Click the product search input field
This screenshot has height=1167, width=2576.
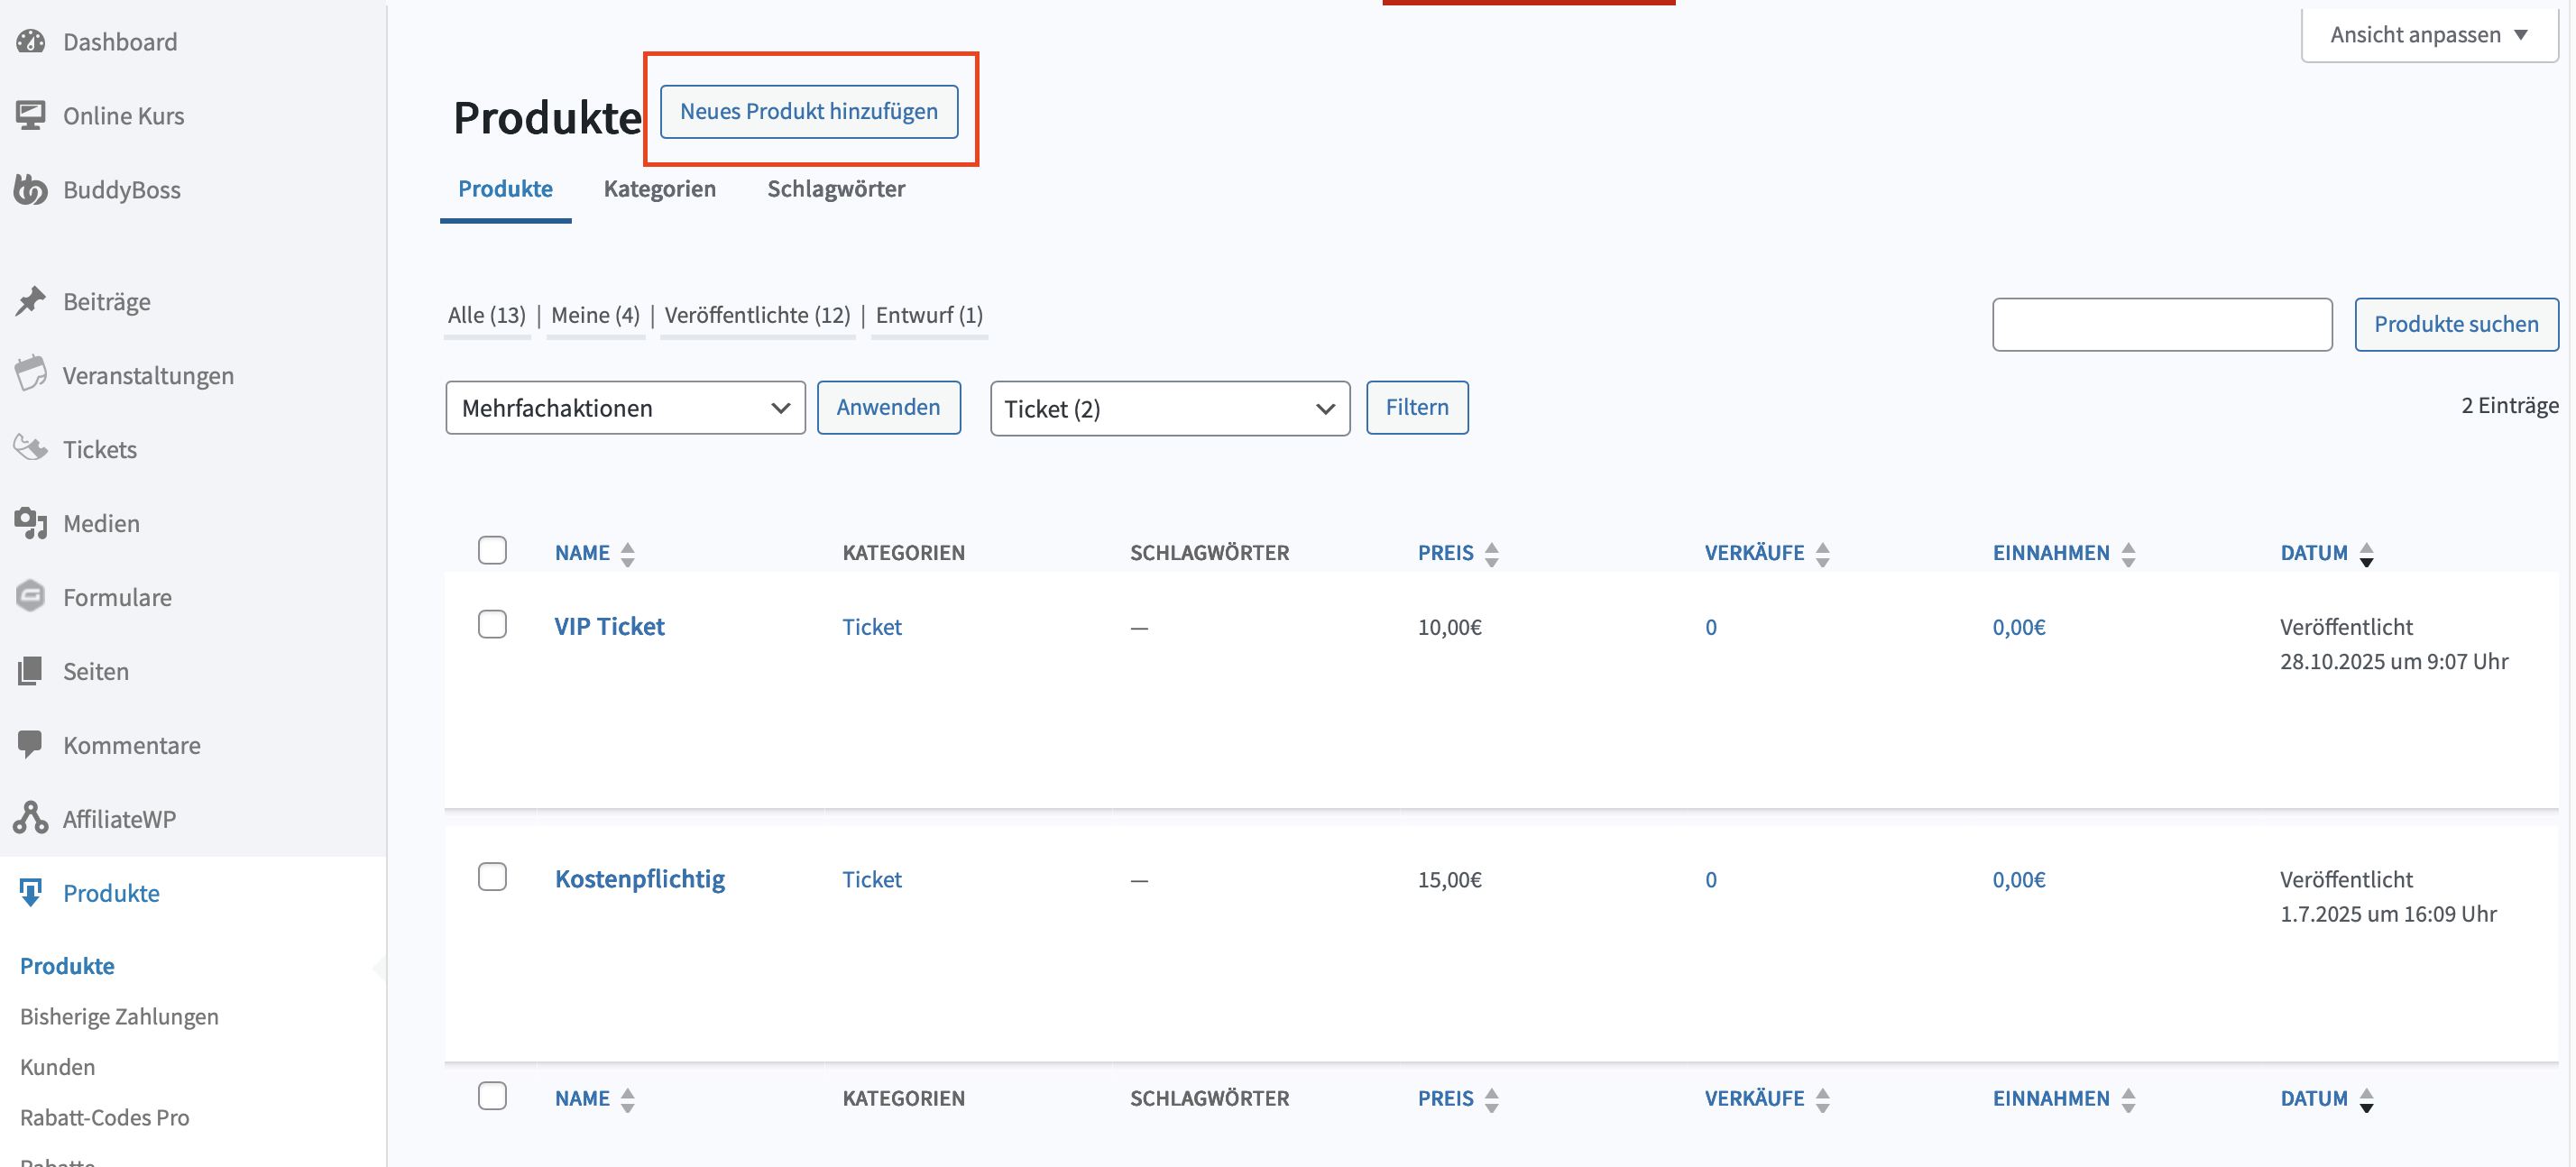click(2161, 324)
